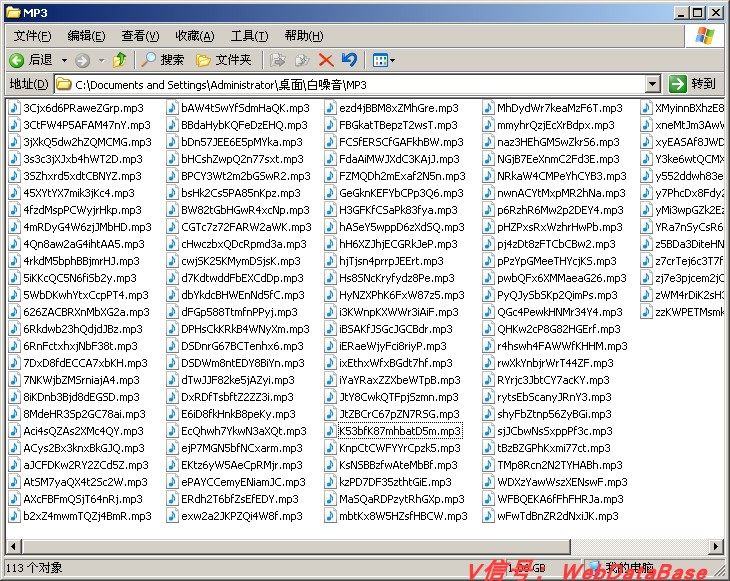Open the Forward history dropdown arrow

(101, 61)
